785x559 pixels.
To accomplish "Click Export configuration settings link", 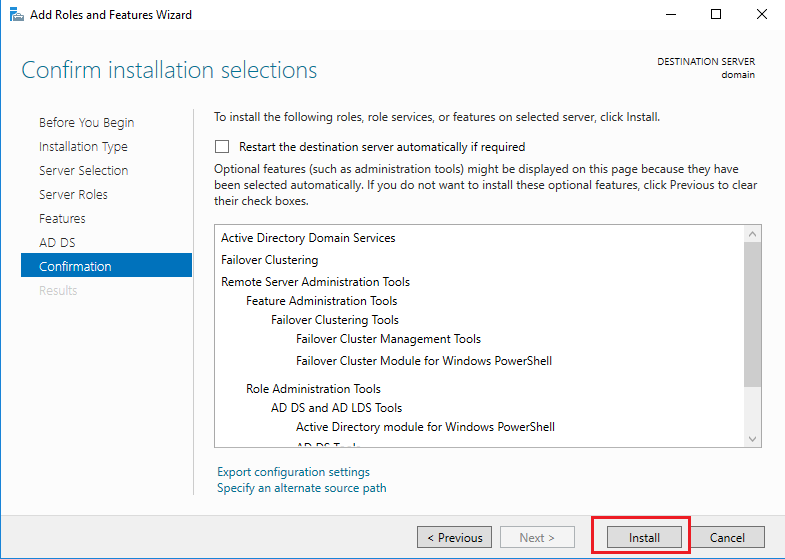I will pyautogui.click(x=293, y=472).
